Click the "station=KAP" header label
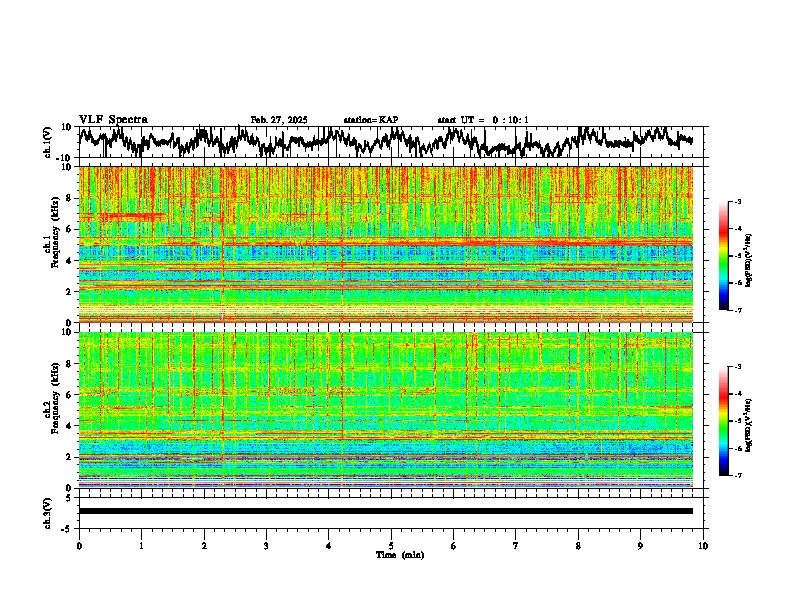Image resolution: width=792 pixels, height=612 pixels. tap(371, 120)
